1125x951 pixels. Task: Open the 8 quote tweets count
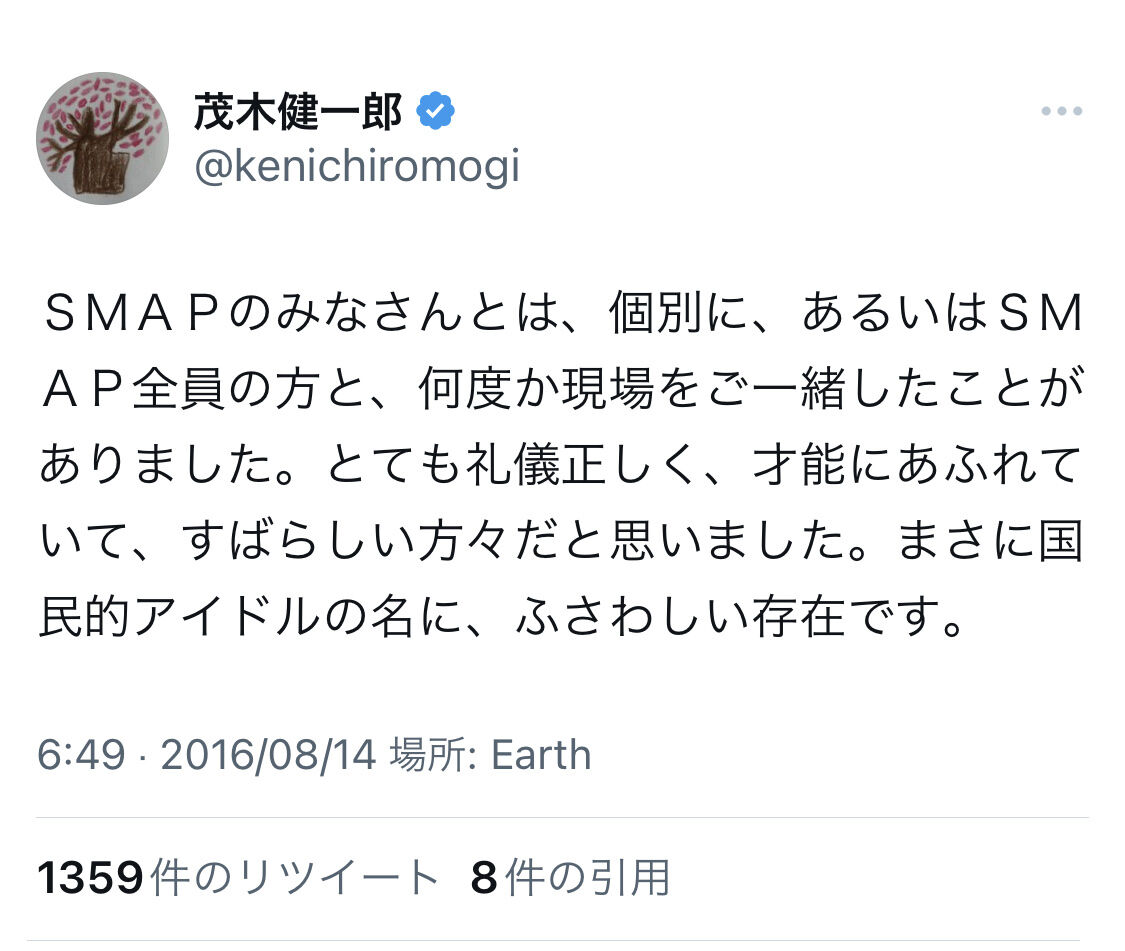coord(483,878)
